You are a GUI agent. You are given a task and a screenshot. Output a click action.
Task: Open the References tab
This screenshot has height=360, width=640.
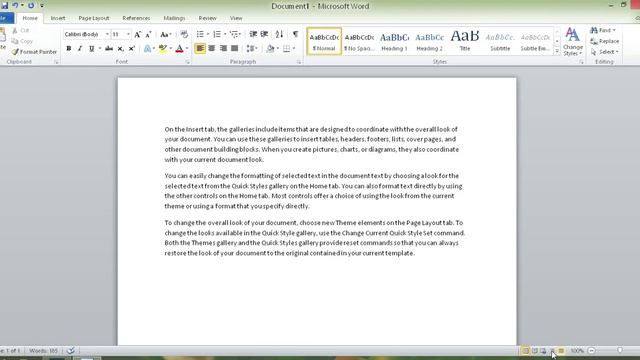(x=136, y=18)
